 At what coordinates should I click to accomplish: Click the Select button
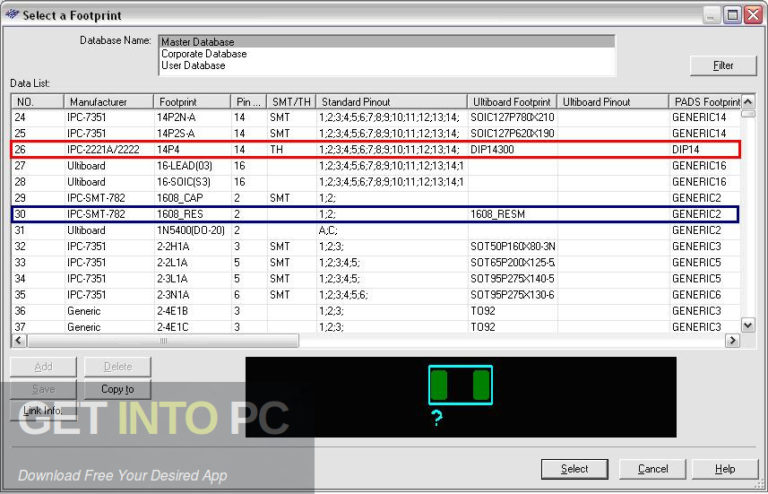point(575,469)
